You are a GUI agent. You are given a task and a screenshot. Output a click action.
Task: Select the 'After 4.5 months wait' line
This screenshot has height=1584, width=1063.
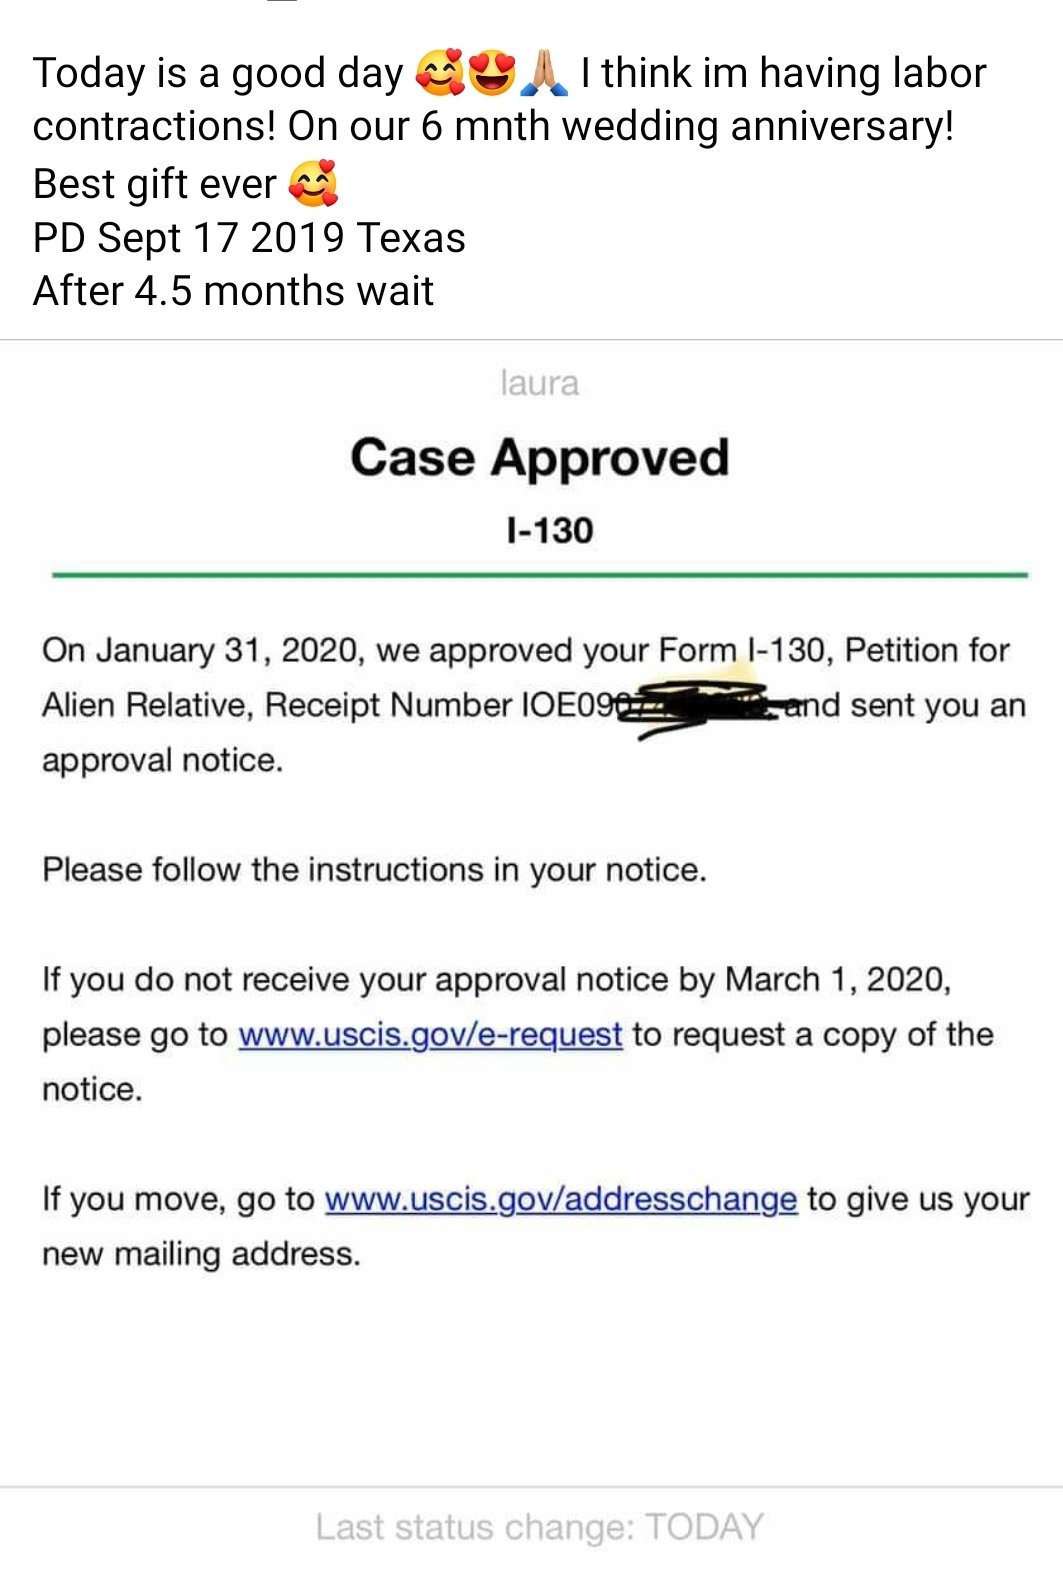(233, 292)
